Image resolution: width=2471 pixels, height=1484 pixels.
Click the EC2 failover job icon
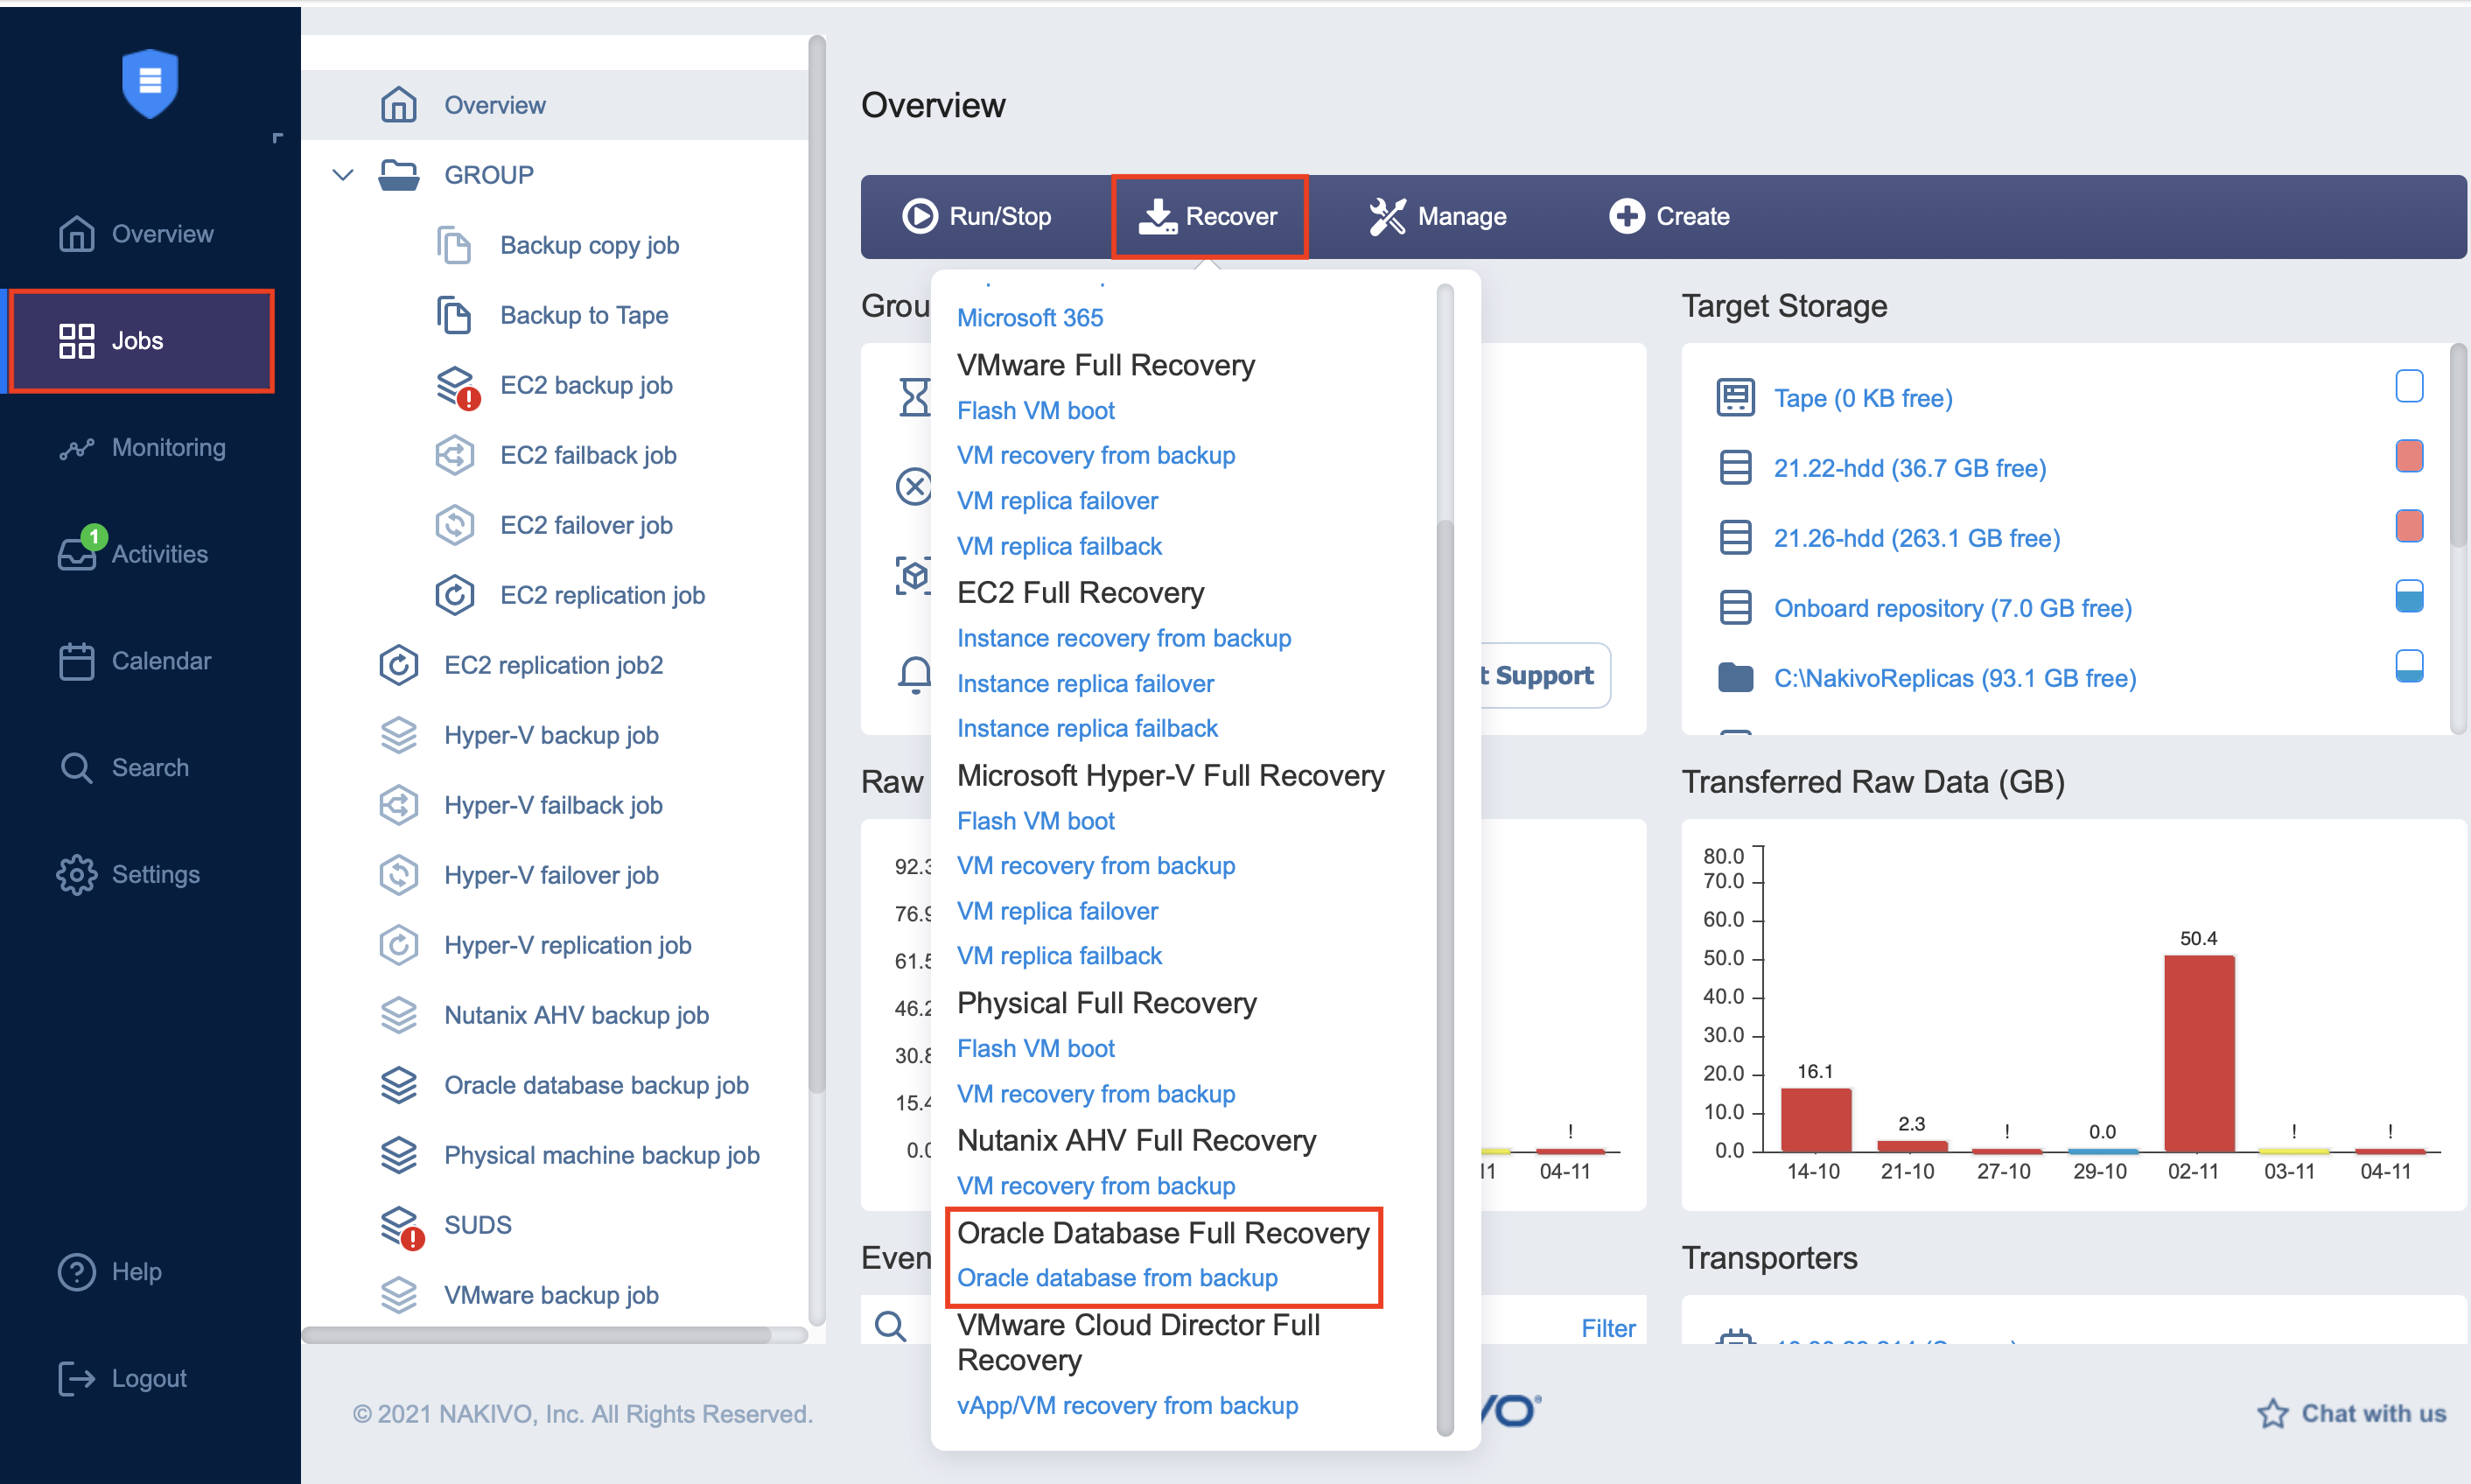tap(454, 525)
